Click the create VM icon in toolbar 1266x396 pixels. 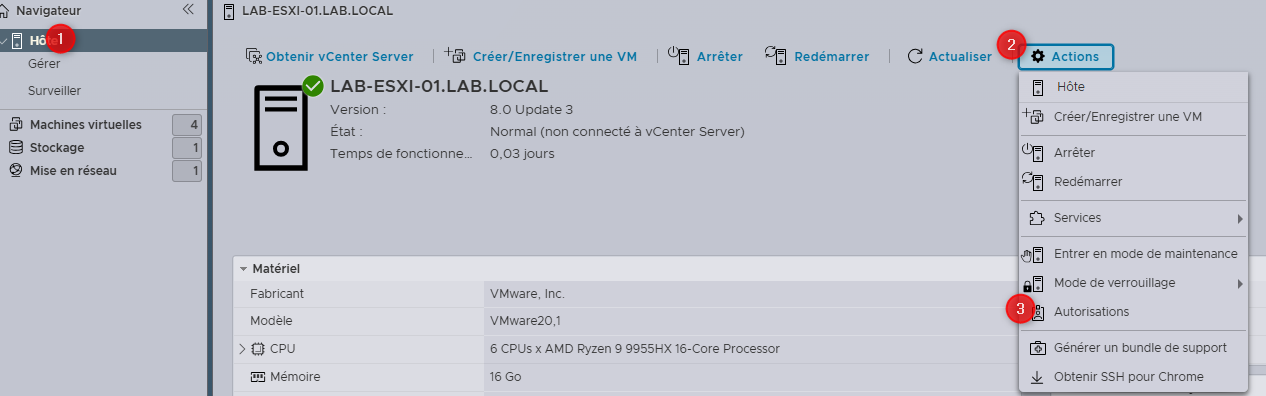455,56
